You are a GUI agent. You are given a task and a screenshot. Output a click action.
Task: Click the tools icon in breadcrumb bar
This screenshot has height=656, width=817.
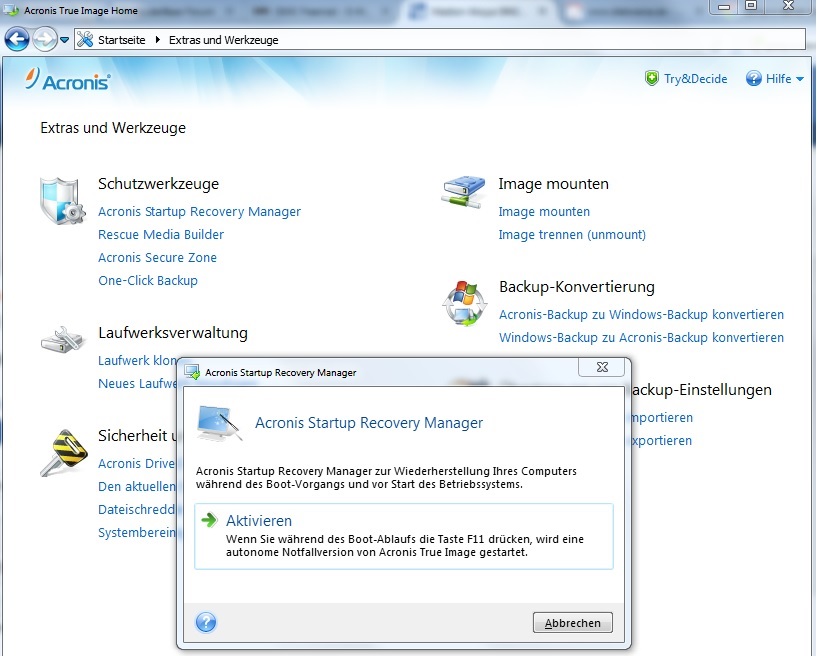pyautogui.click(x=85, y=40)
